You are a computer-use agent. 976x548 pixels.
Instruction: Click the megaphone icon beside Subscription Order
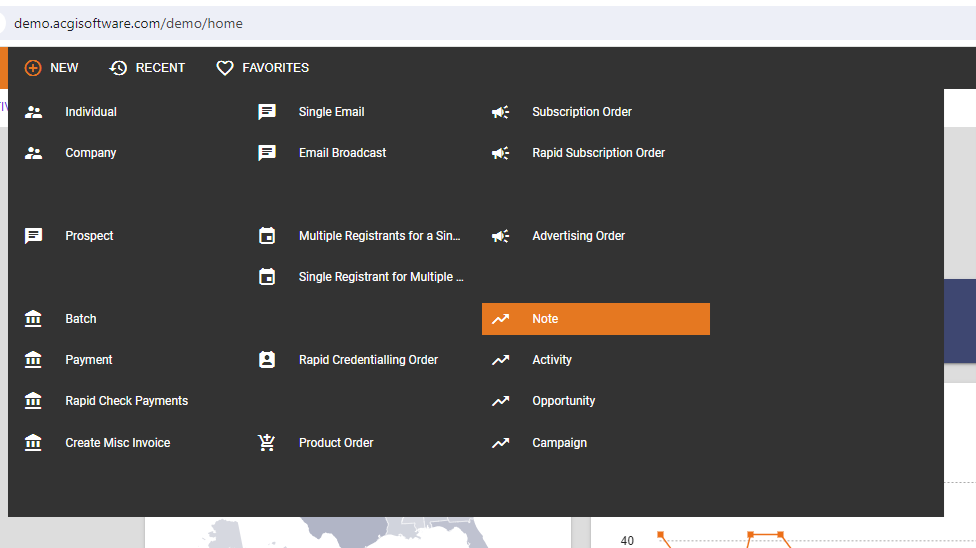(x=500, y=112)
